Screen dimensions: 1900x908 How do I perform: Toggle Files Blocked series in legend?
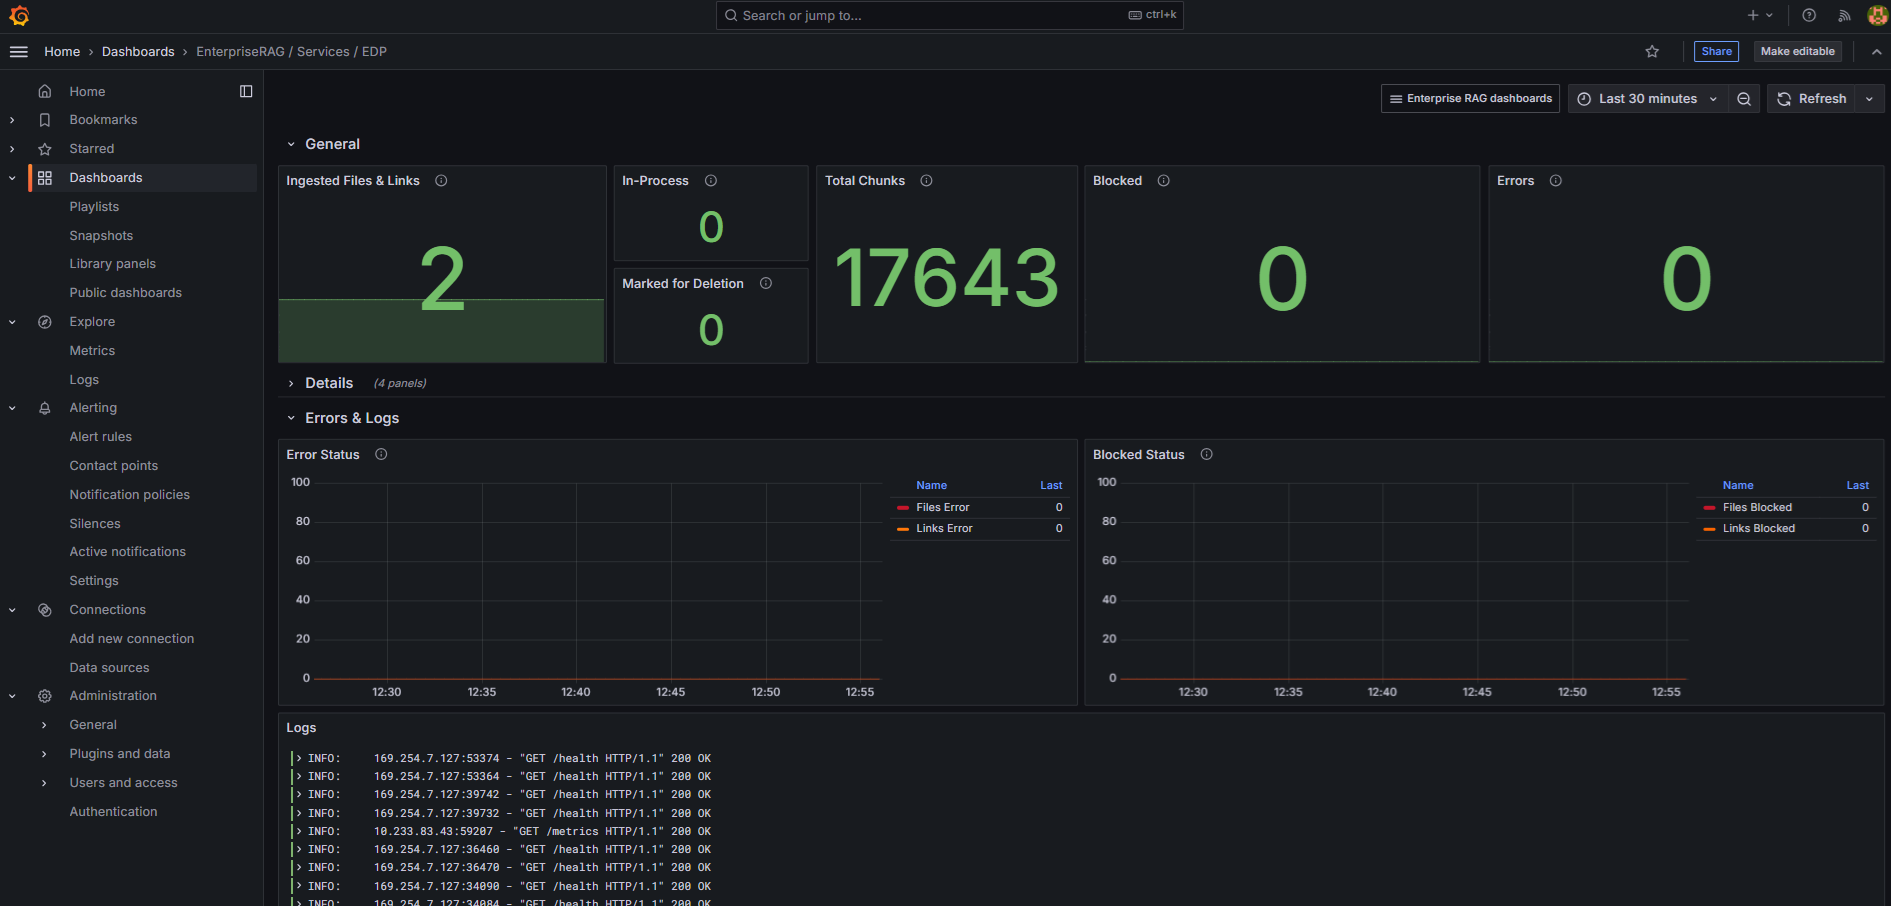tap(1757, 508)
